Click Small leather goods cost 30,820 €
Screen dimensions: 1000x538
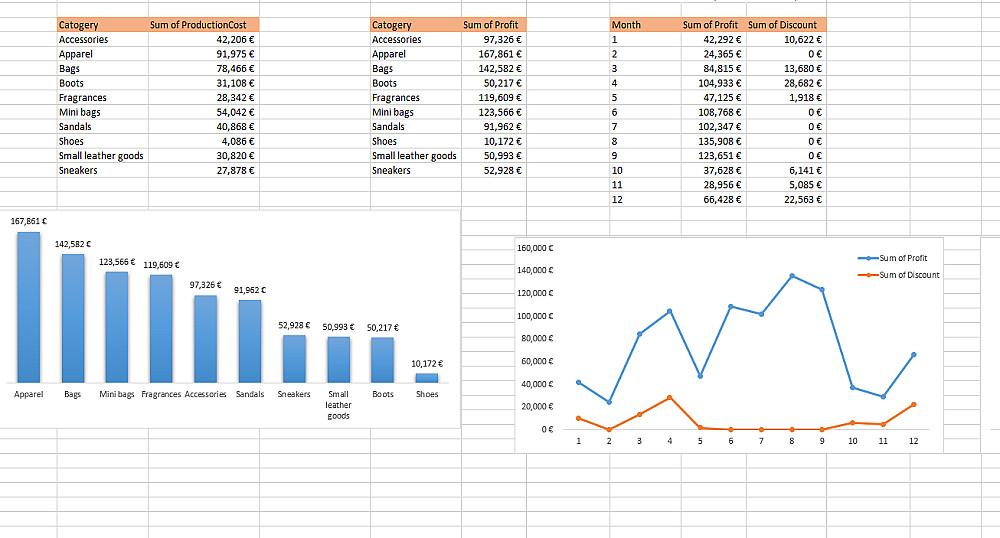[203, 156]
